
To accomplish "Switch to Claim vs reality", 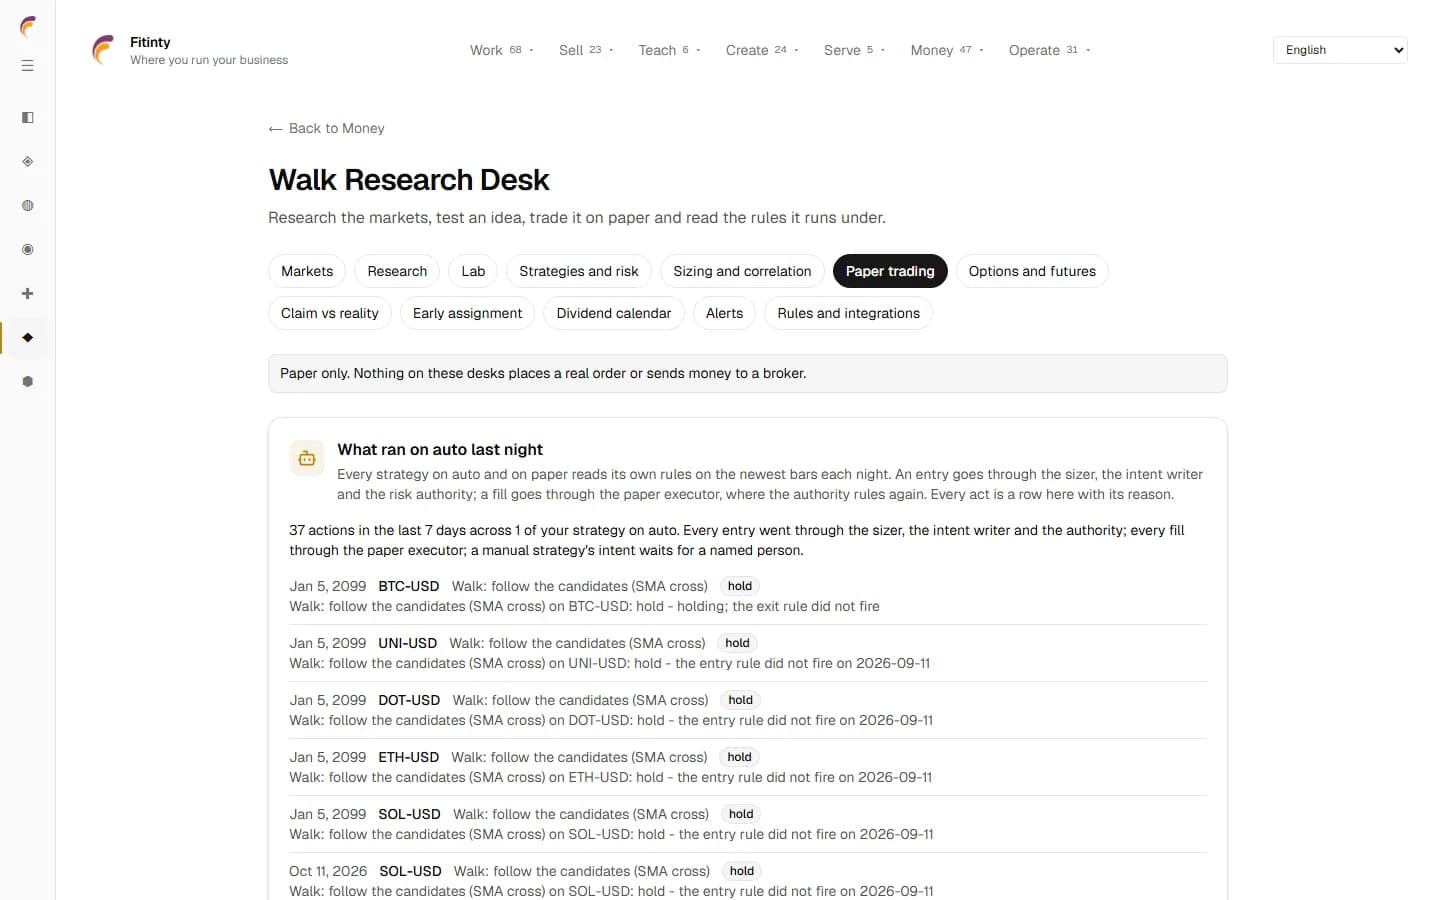I will (x=330, y=313).
